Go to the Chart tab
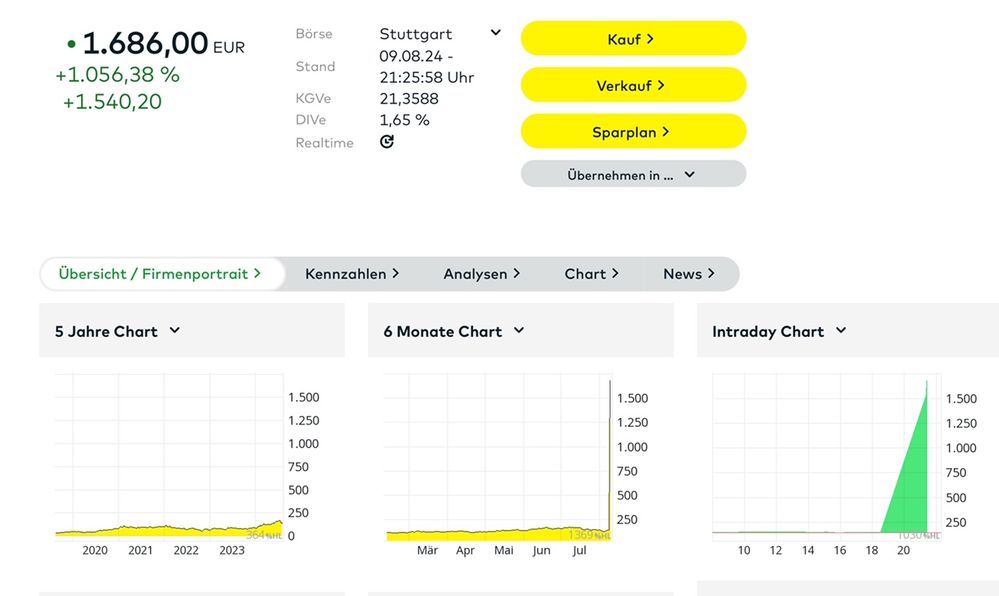The height and width of the screenshot is (596, 999). point(591,274)
